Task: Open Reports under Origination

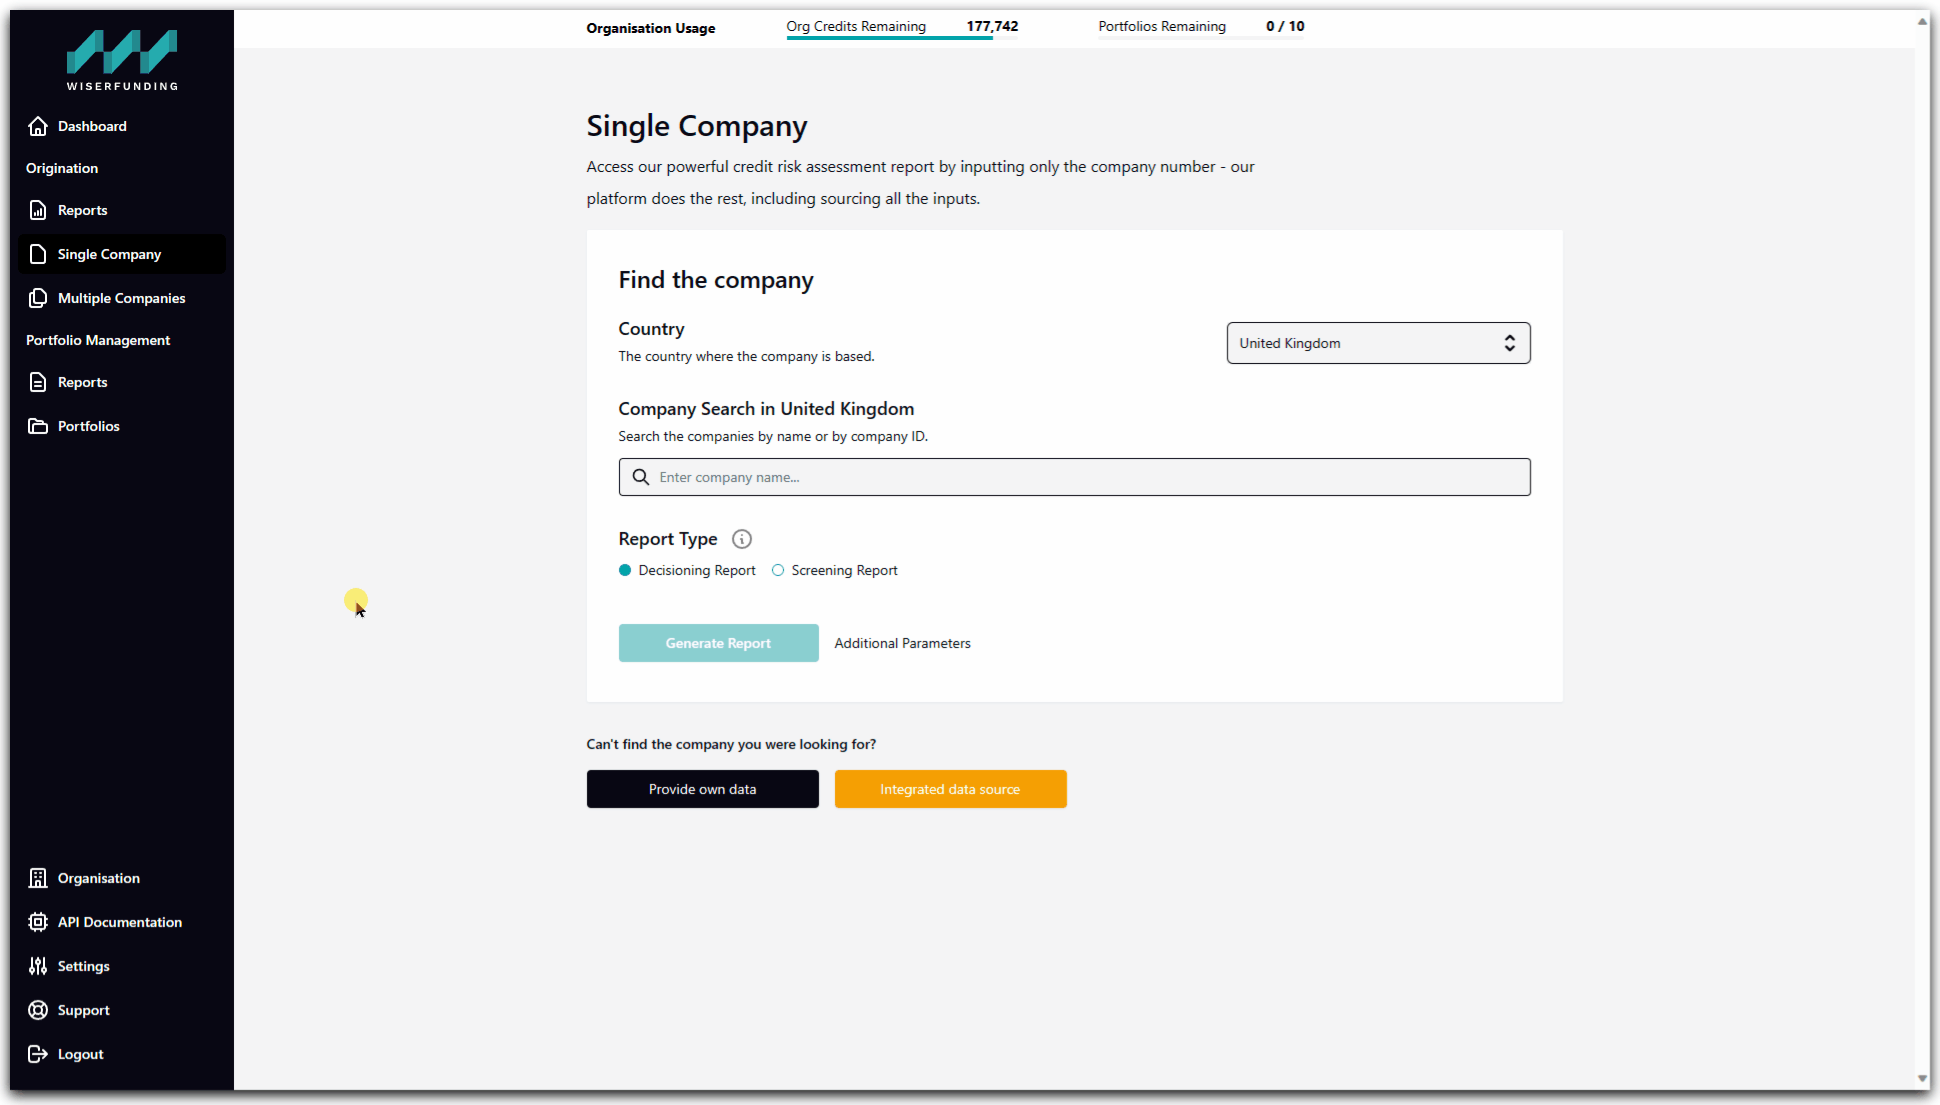Action: tap(122, 210)
